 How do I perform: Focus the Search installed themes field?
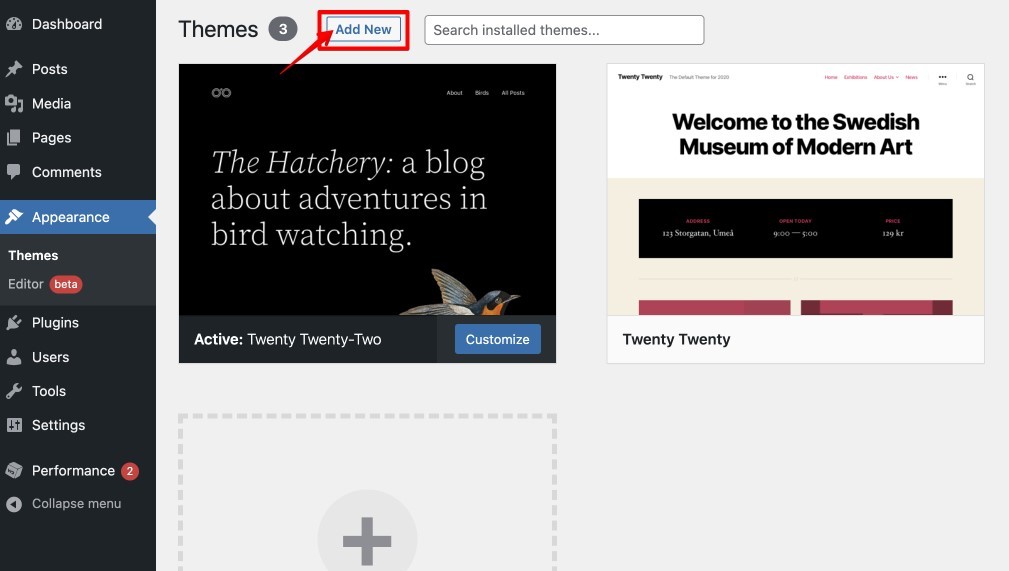(564, 30)
